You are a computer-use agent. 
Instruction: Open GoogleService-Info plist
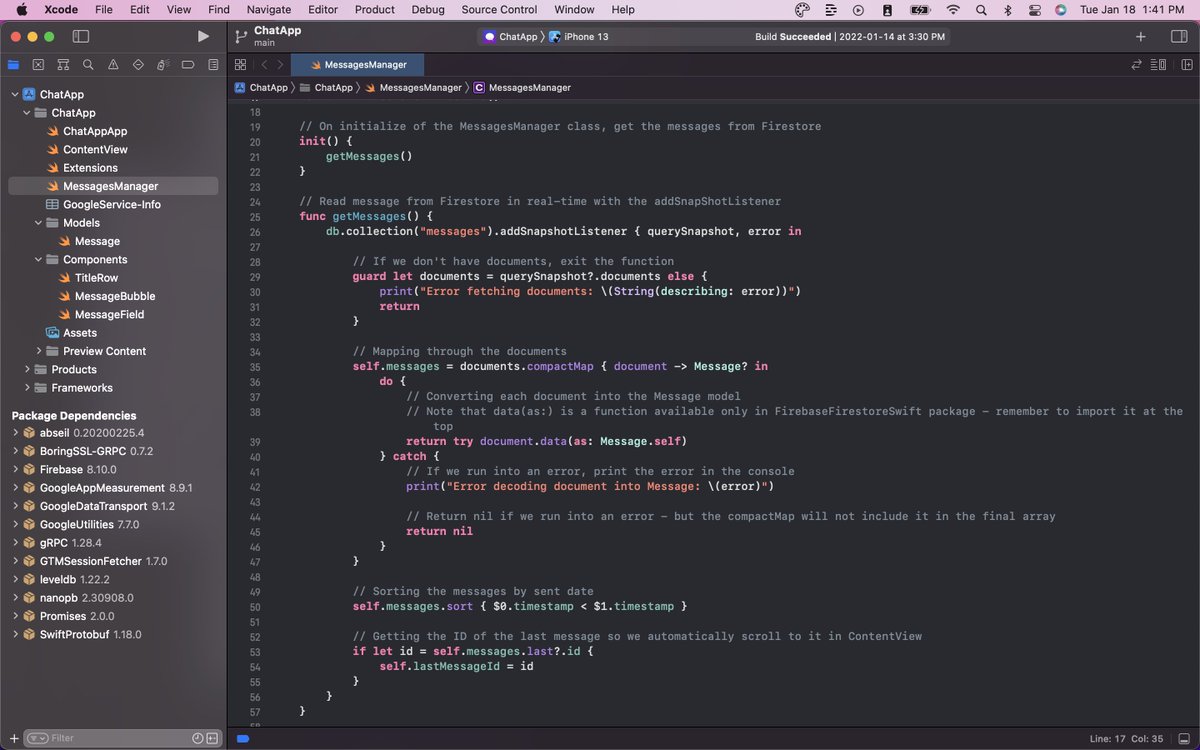pyautogui.click(x=112, y=205)
